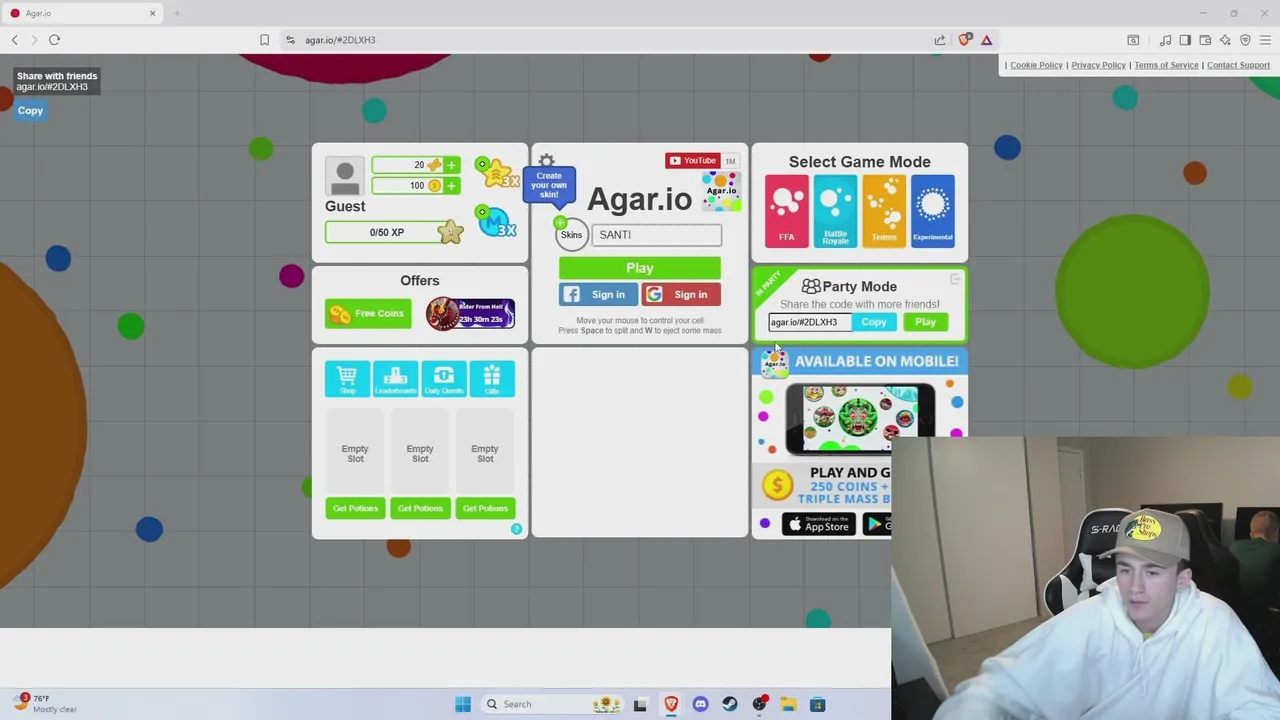Screen dimensions: 1280x720
Task: Open the Rider From Hell timed offer
Action: (x=470, y=314)
